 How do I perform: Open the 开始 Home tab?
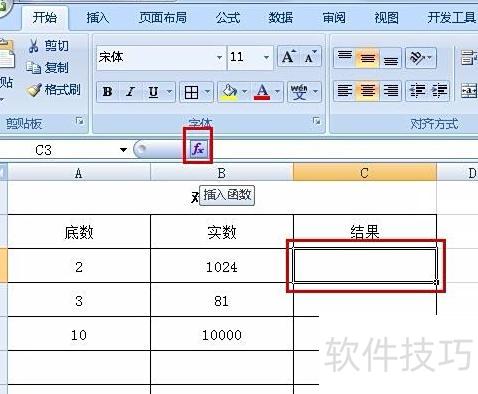click(45, 17)
